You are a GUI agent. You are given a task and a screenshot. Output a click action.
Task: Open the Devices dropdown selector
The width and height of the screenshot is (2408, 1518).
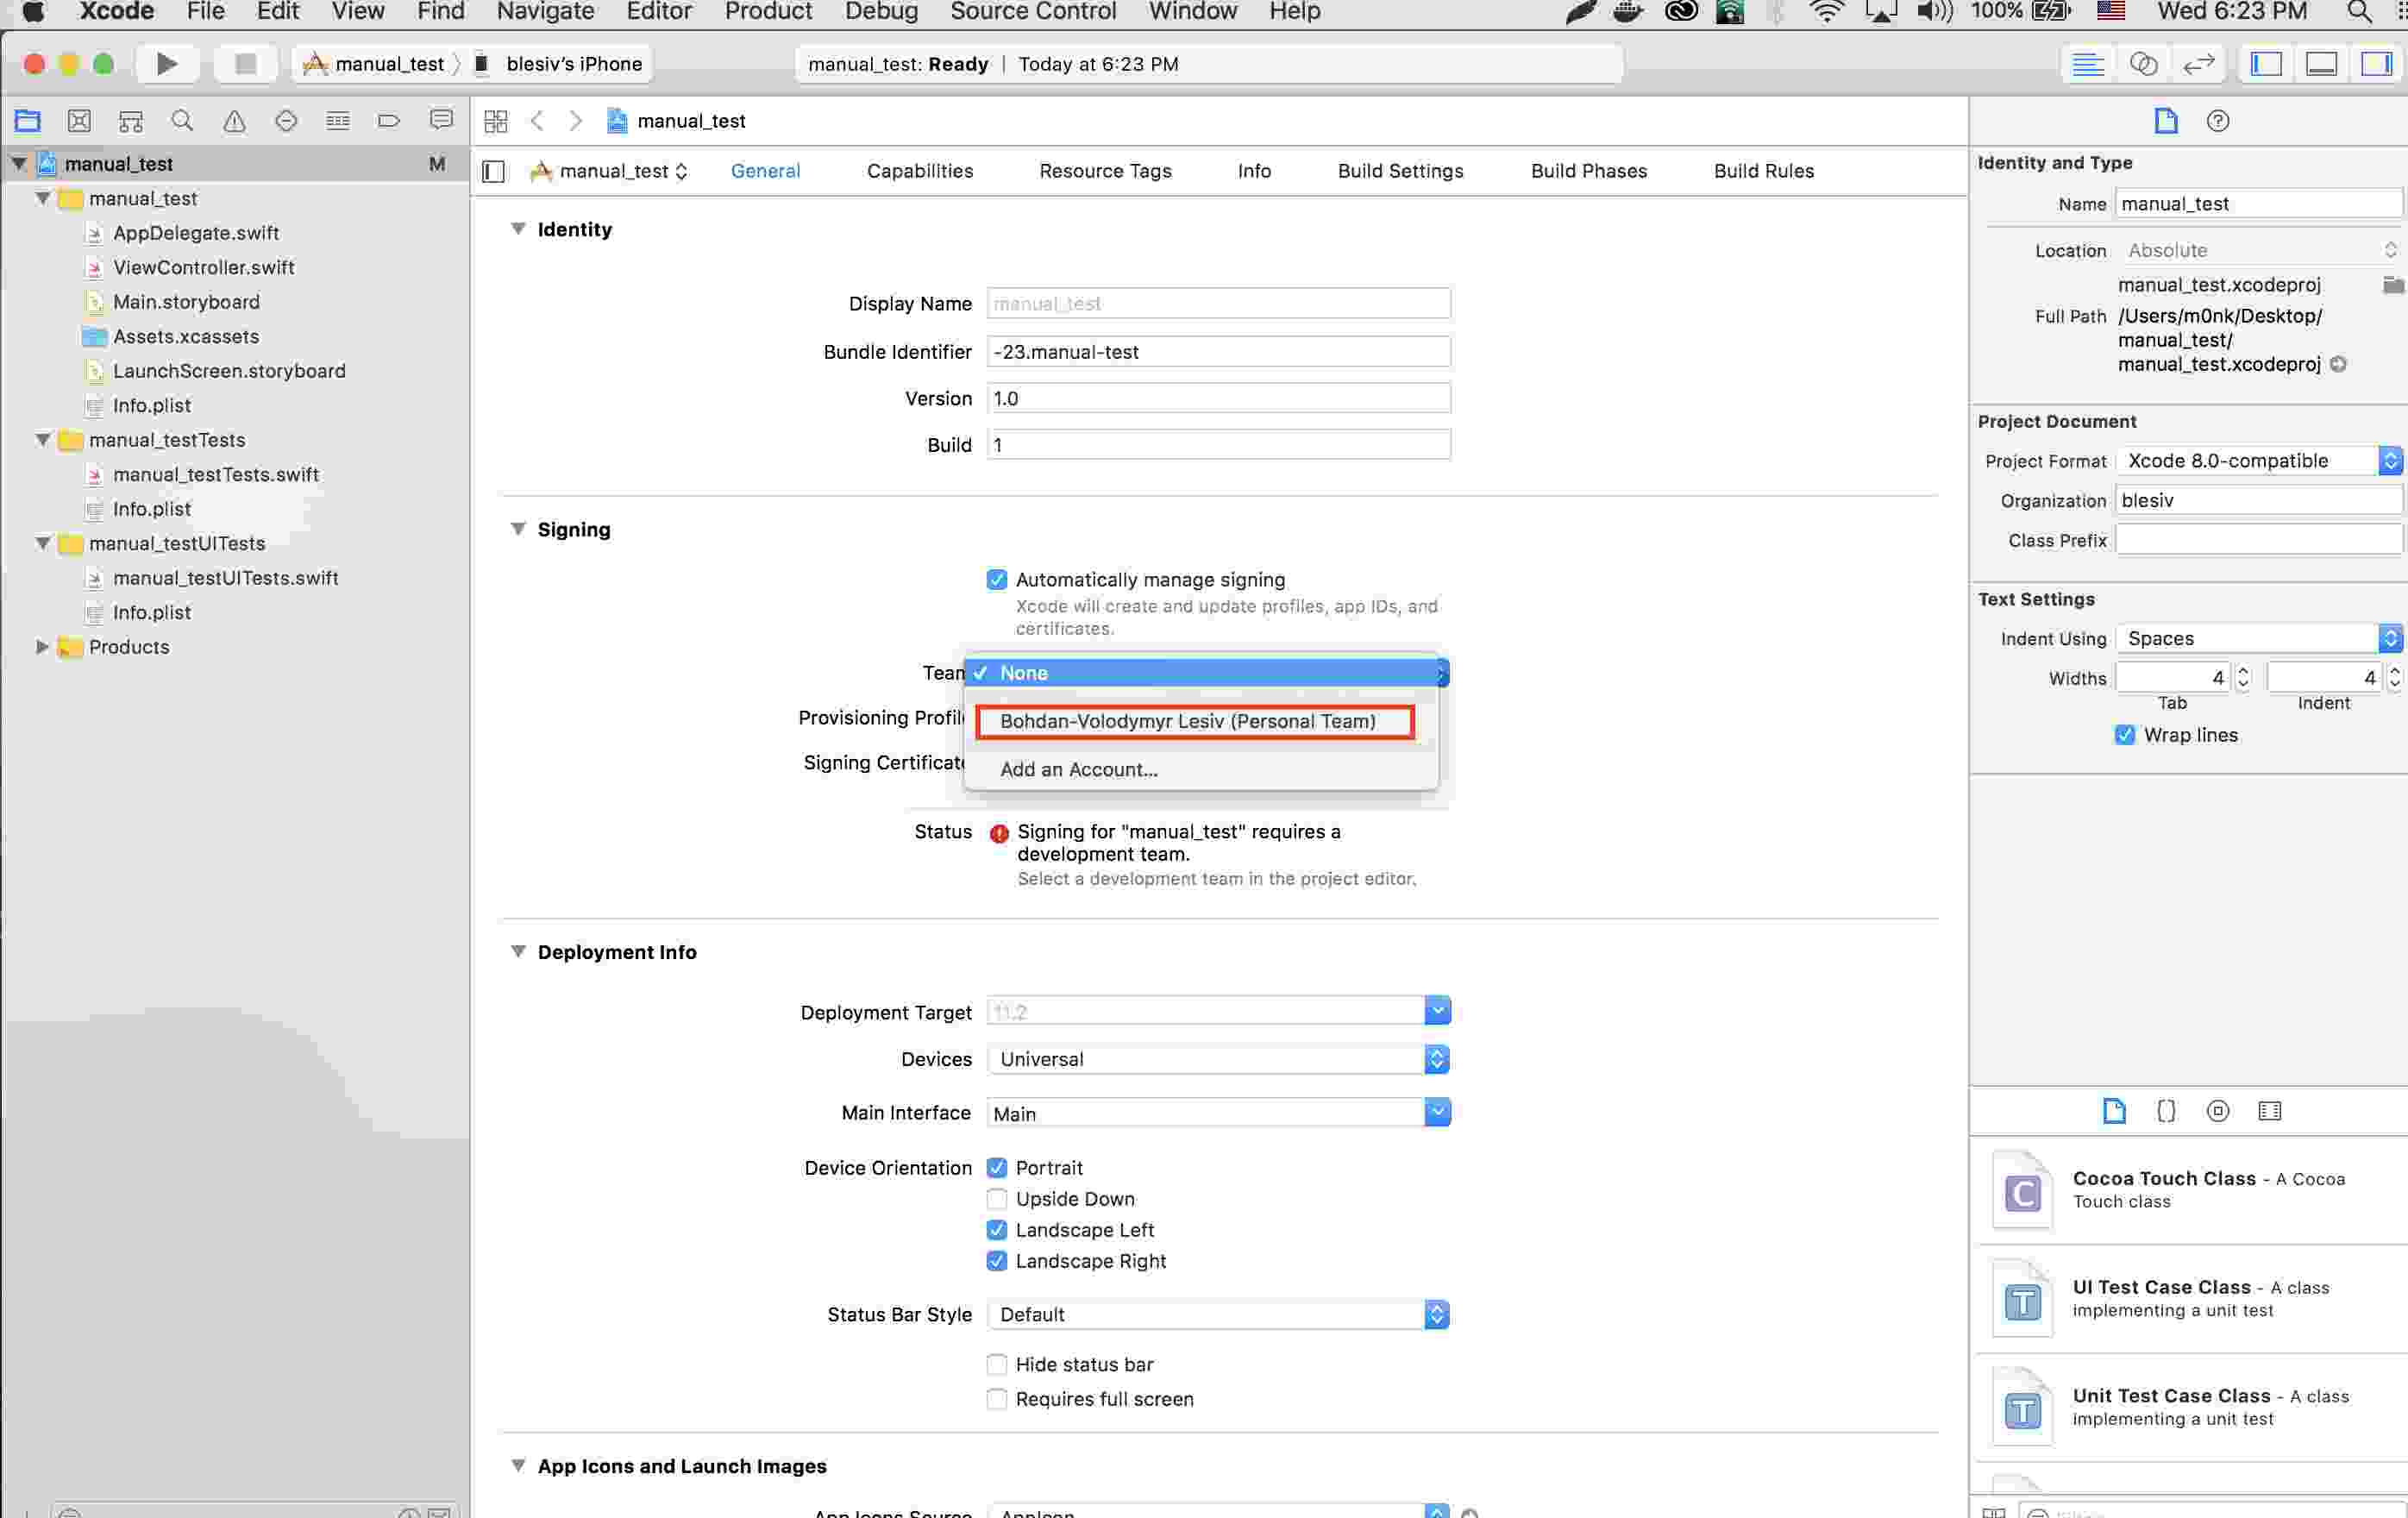pos(1436,1058)
